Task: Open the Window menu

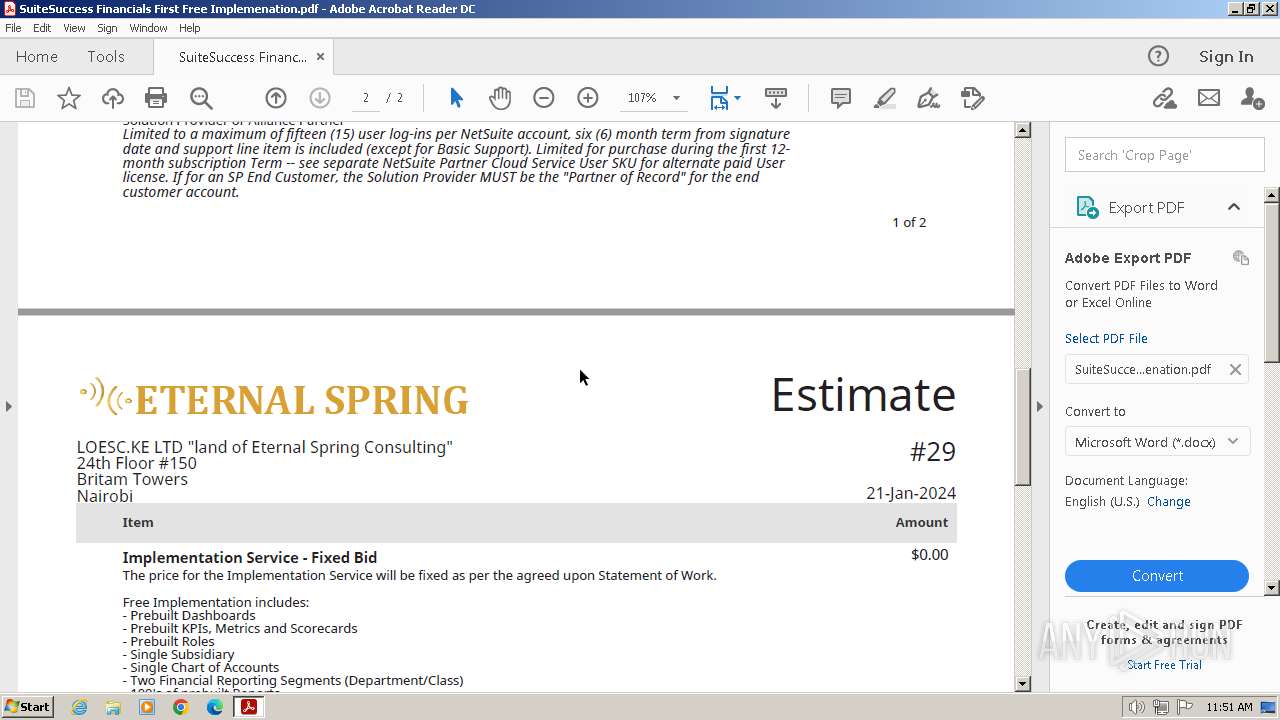Action: point(148,28)
